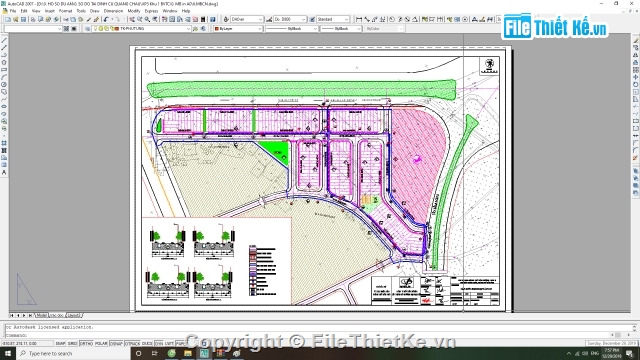
Task: Toggle ORTHO mode in status bar
Action: point(86,344)
